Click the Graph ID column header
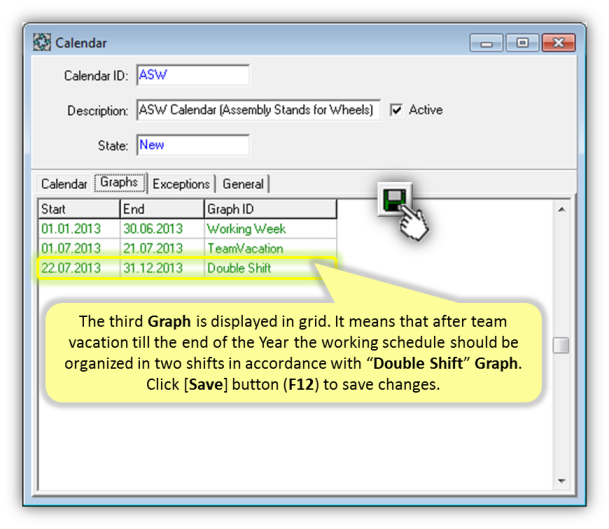 click(x=268, y=209)
